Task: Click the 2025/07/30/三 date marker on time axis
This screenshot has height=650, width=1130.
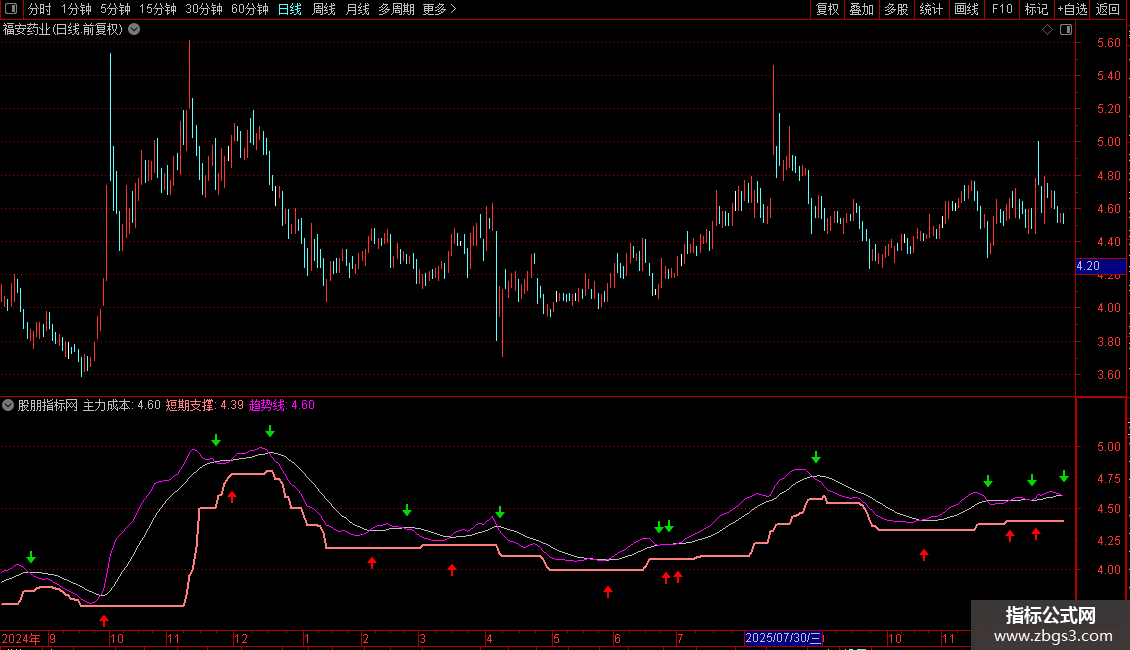Action: (x=783, y=638)
